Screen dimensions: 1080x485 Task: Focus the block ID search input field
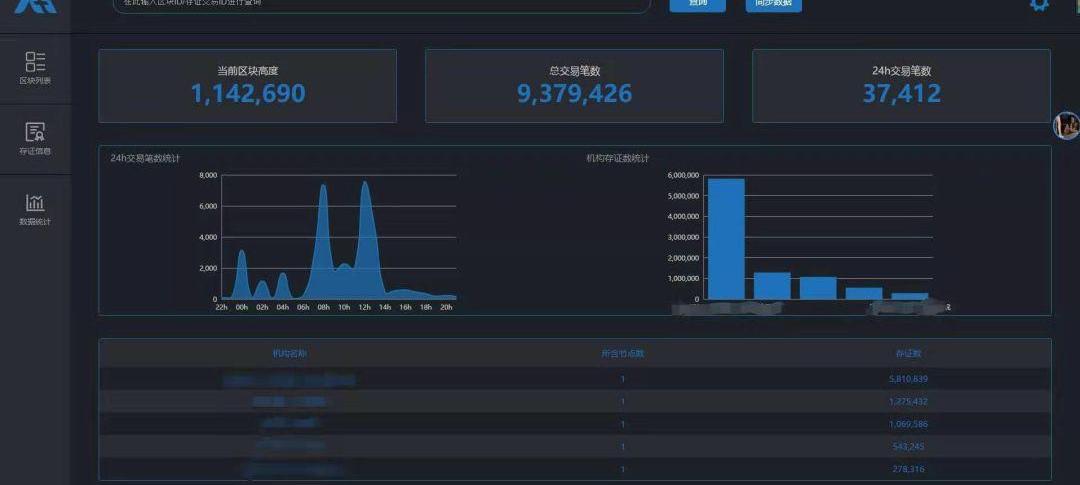[380, 4]
